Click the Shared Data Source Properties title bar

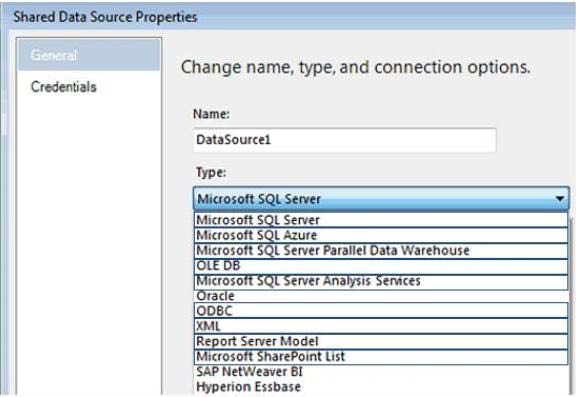click(x=288, y=17)
